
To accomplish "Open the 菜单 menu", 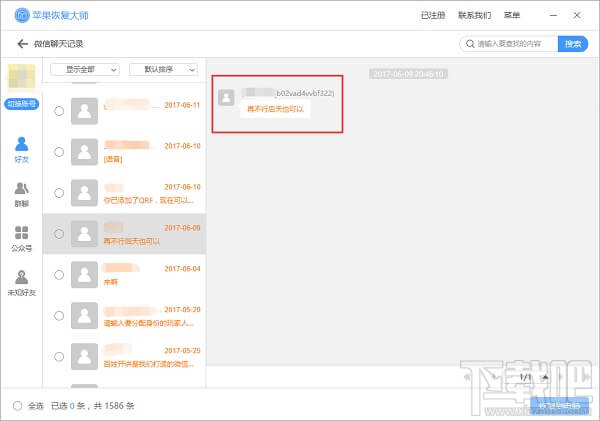I will (512, 15).
